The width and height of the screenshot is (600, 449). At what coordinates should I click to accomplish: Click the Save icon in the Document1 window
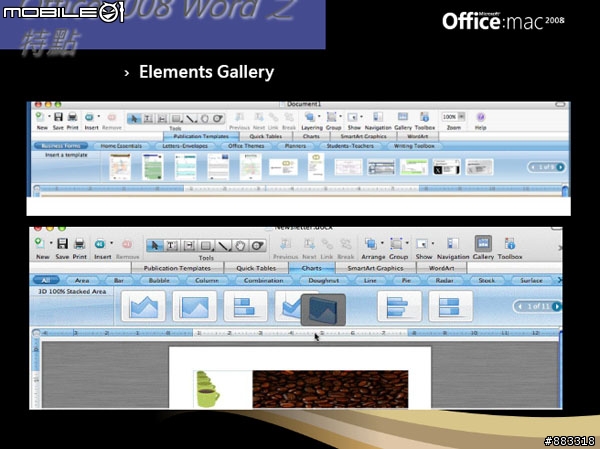58,117
